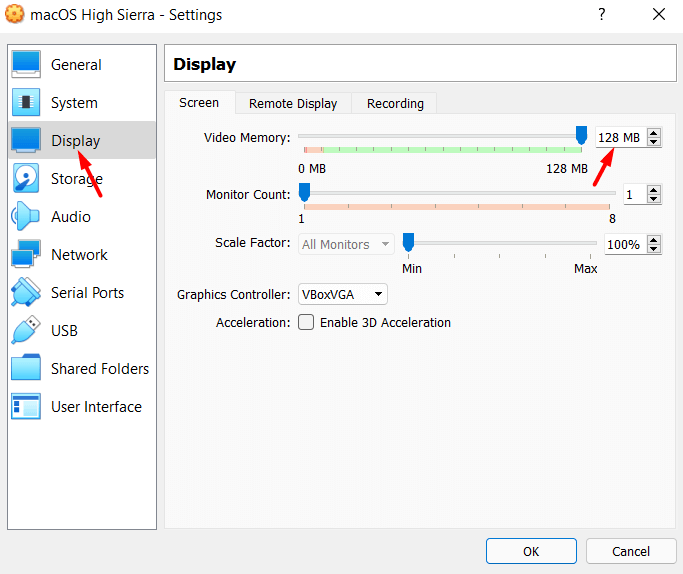The image size is (683, 574).
Task: Open the General settings icon
Action: click(25, 65)
